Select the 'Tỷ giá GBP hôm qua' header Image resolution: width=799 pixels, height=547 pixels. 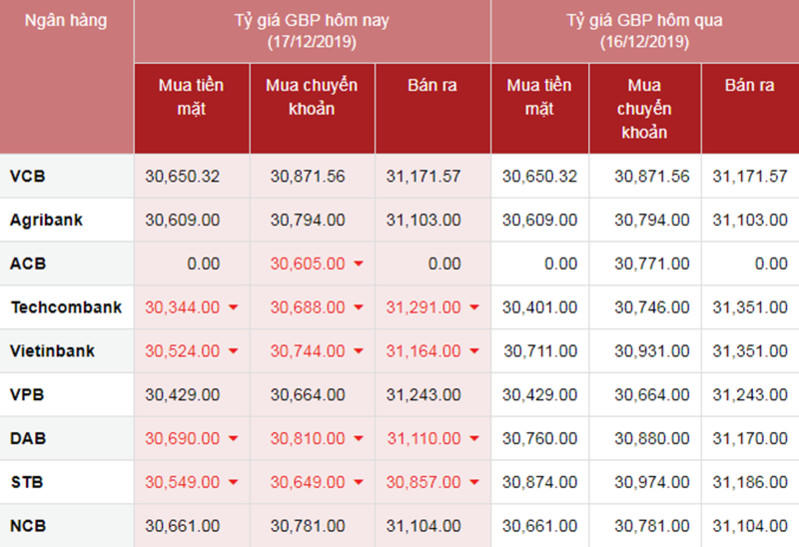(x=644, y=31)
